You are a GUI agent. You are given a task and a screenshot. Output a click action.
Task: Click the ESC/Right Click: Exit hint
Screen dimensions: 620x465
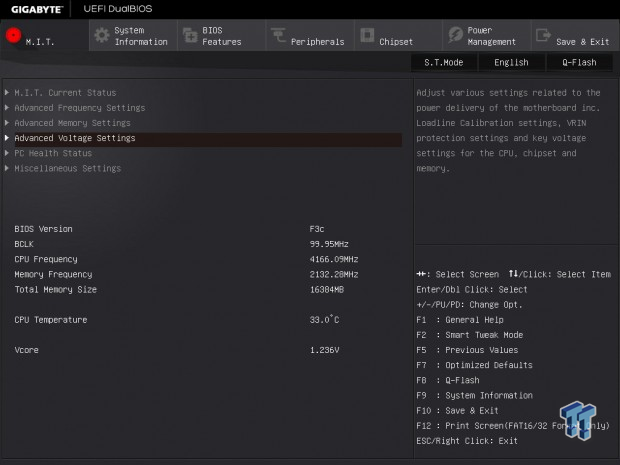[x=467, y=441]
